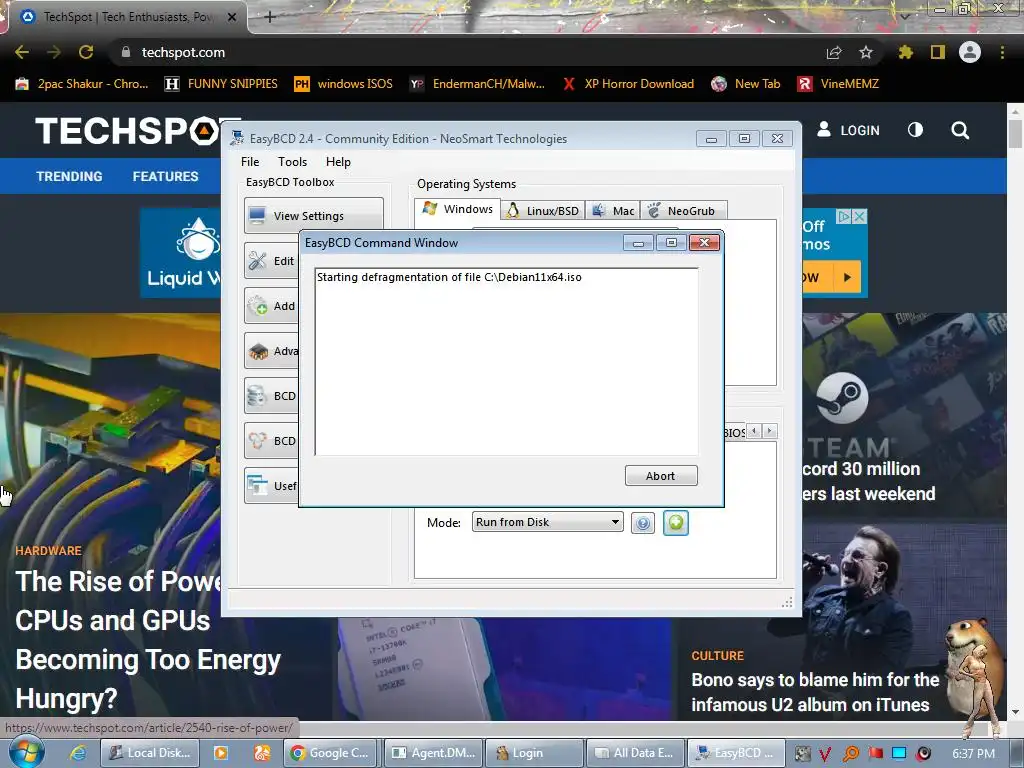The image size is (1024, 768).
Task: Open the File menu in EasyBCD
Action: pos(249,162)
